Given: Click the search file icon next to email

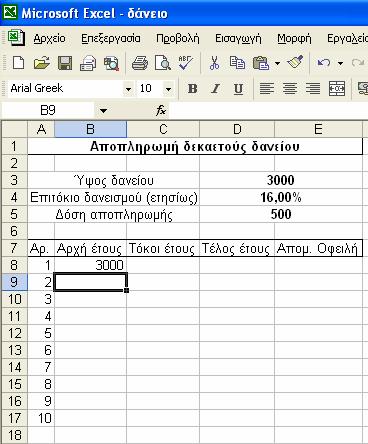Looking at the screenshot, I should point(111,63).
